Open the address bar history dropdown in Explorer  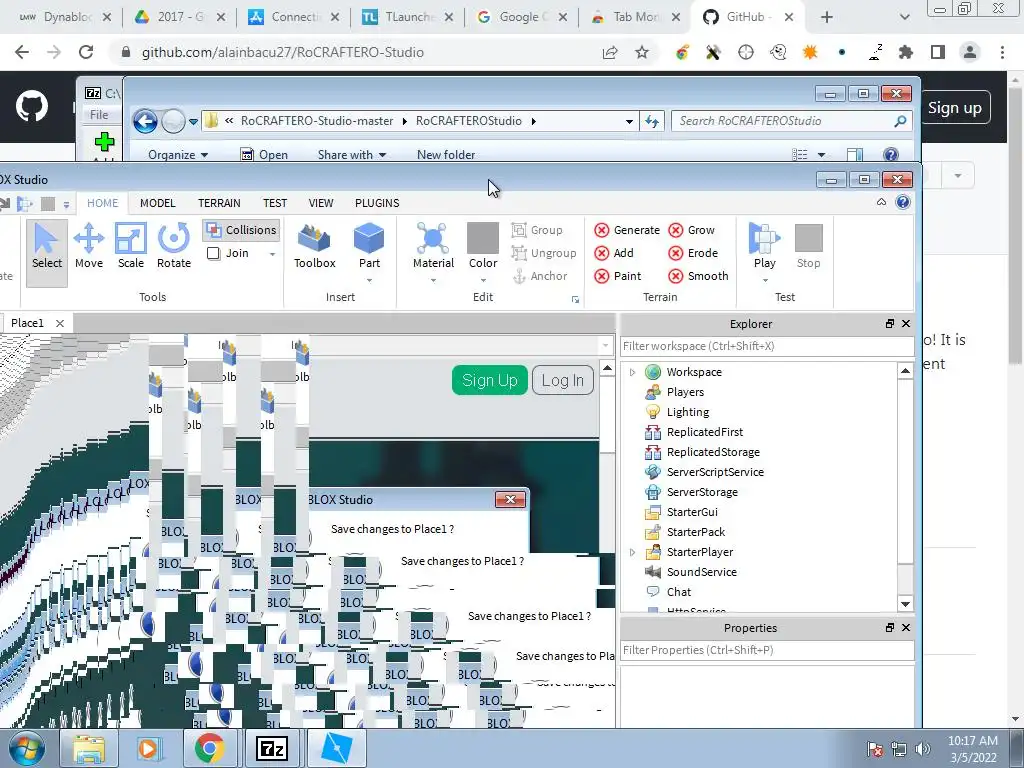point(629,121)
